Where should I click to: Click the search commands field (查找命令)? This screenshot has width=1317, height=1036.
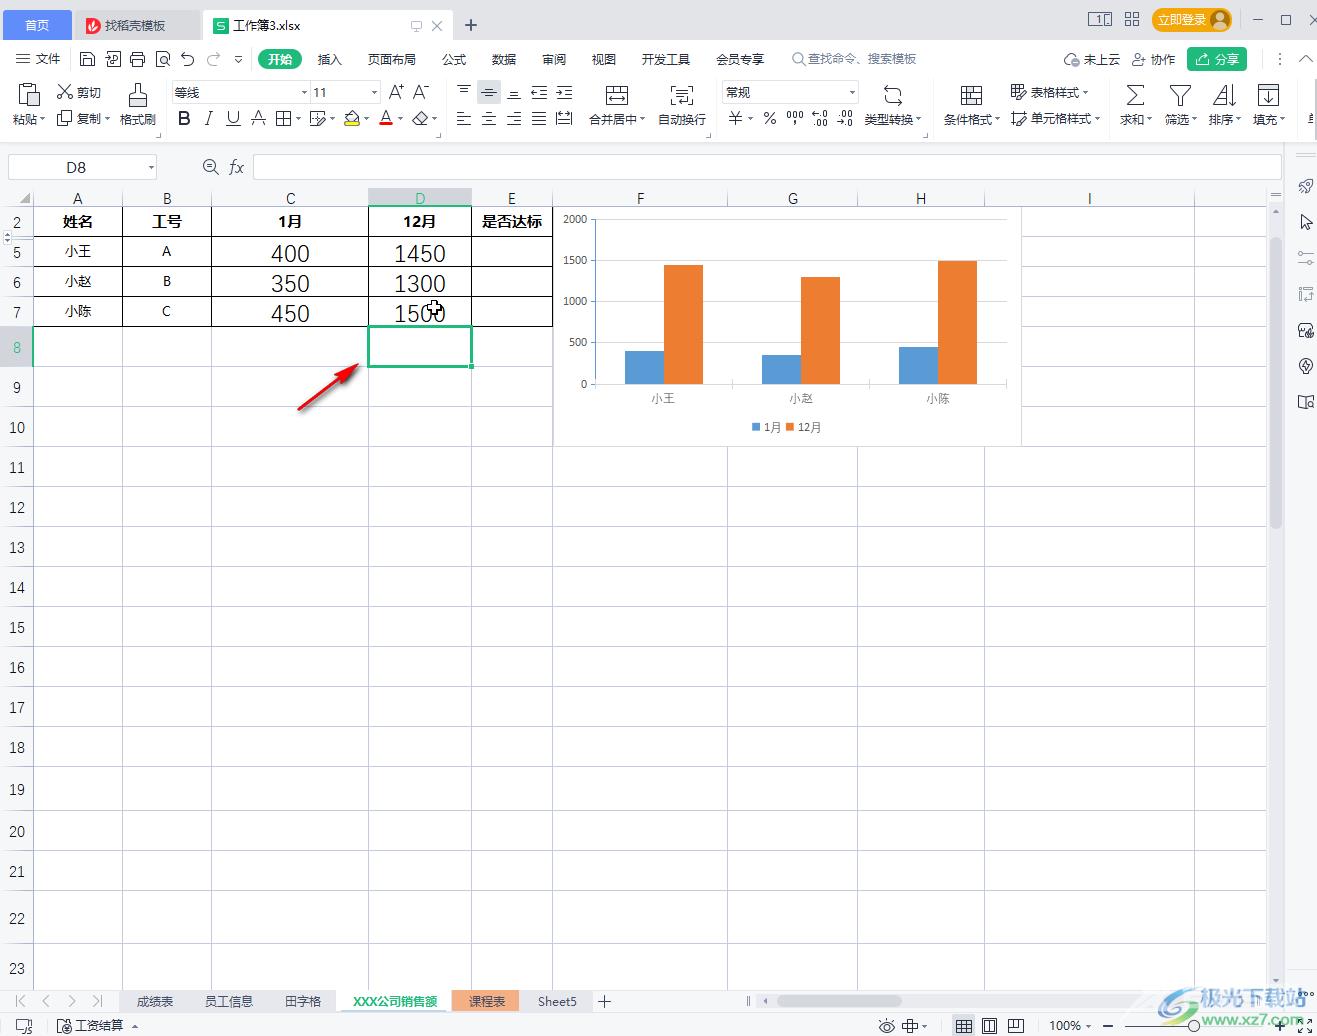pos(854,59)
